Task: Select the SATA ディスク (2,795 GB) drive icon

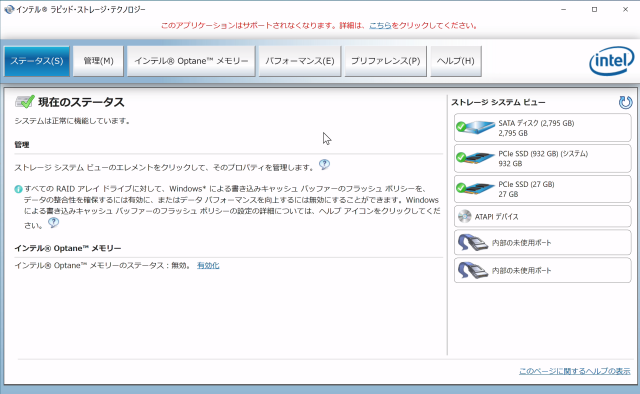Action: tap(476, 127)
